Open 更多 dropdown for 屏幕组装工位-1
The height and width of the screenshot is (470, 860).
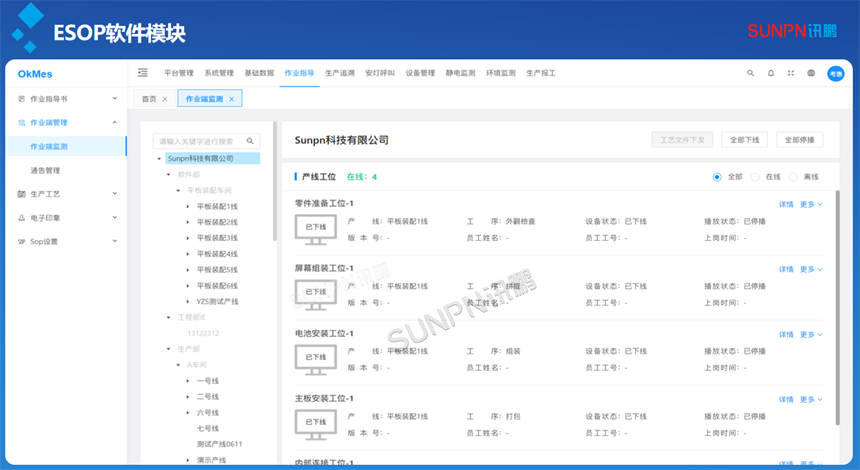[x=811, y=269]
